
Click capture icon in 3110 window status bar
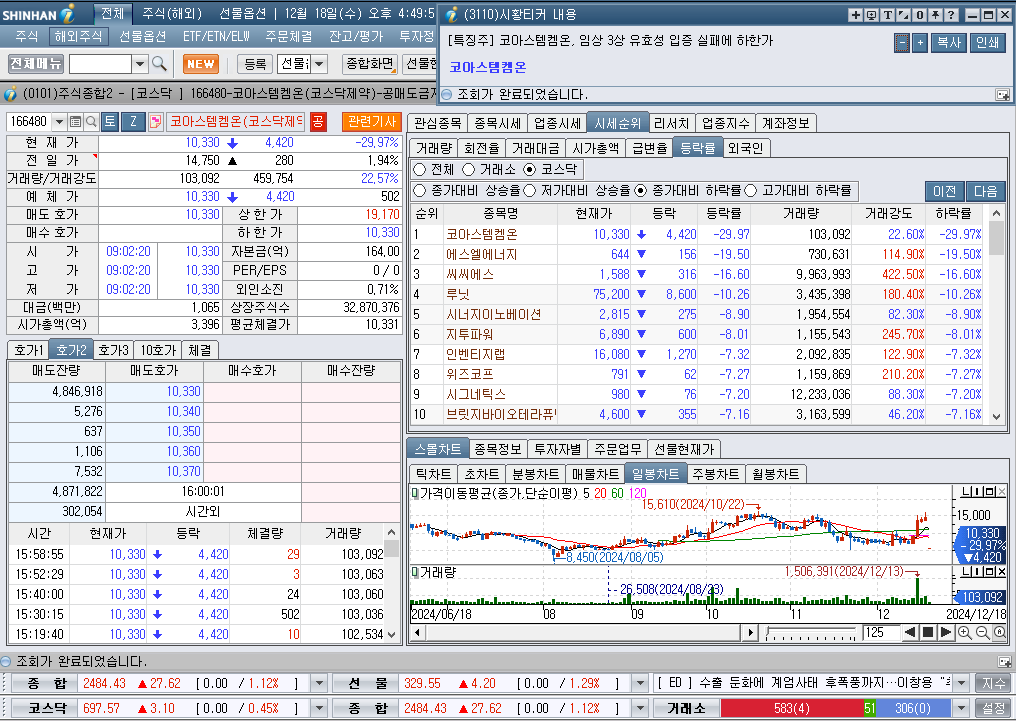(1002, 95)
